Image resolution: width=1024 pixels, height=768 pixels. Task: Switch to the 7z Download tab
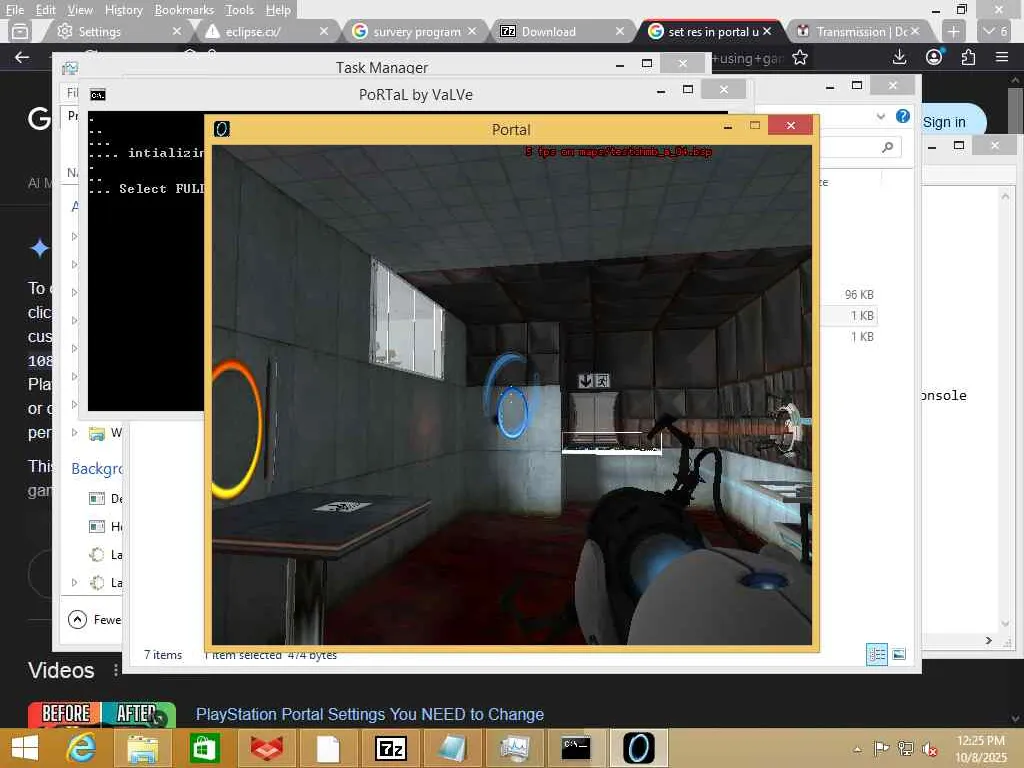pos(549,31)
